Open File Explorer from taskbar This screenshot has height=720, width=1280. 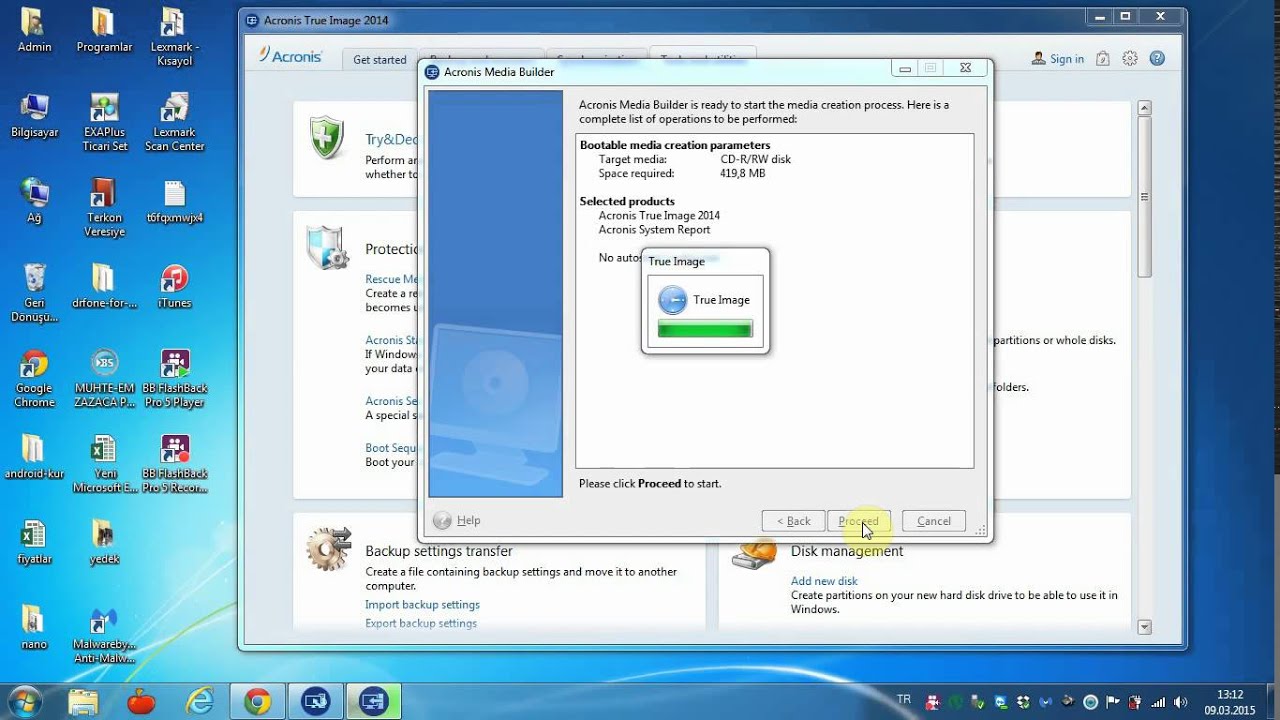[x=84, y=702]
